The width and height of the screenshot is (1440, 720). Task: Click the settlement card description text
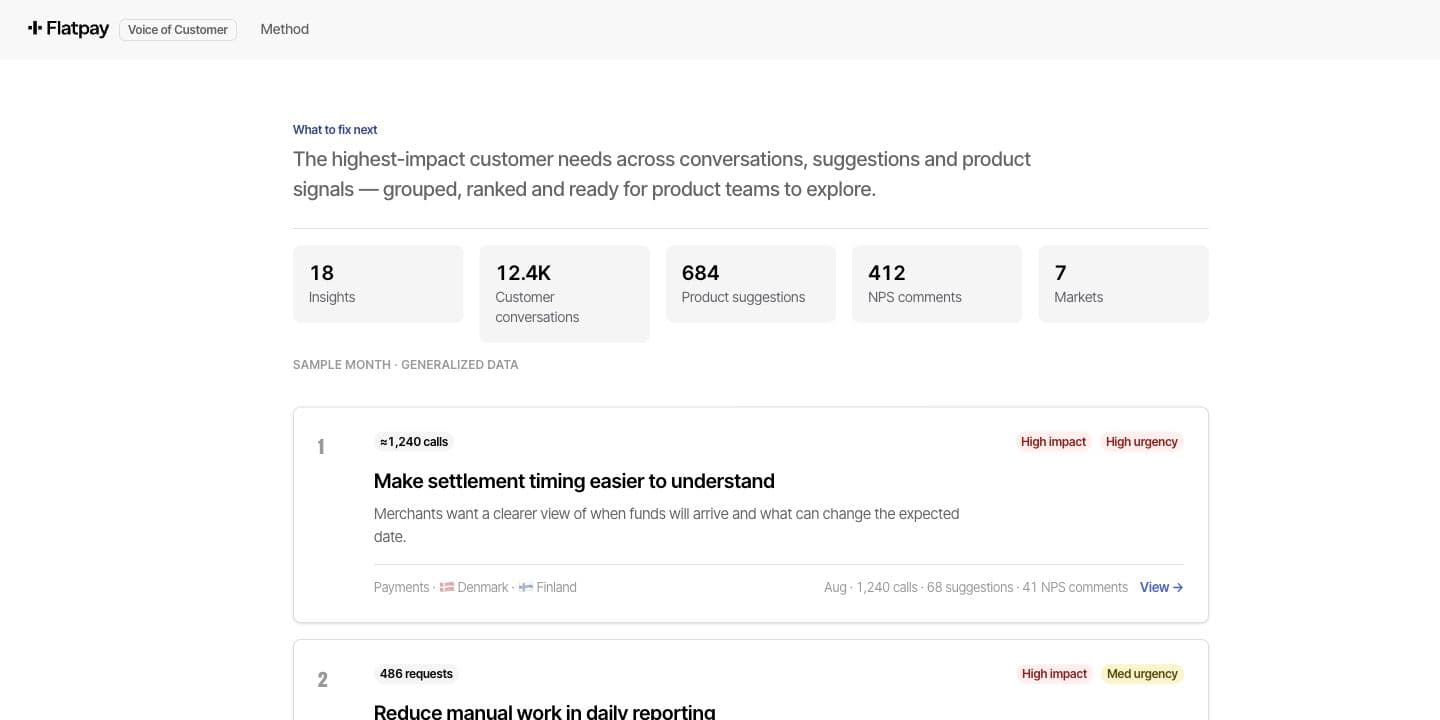coord(667,525)
